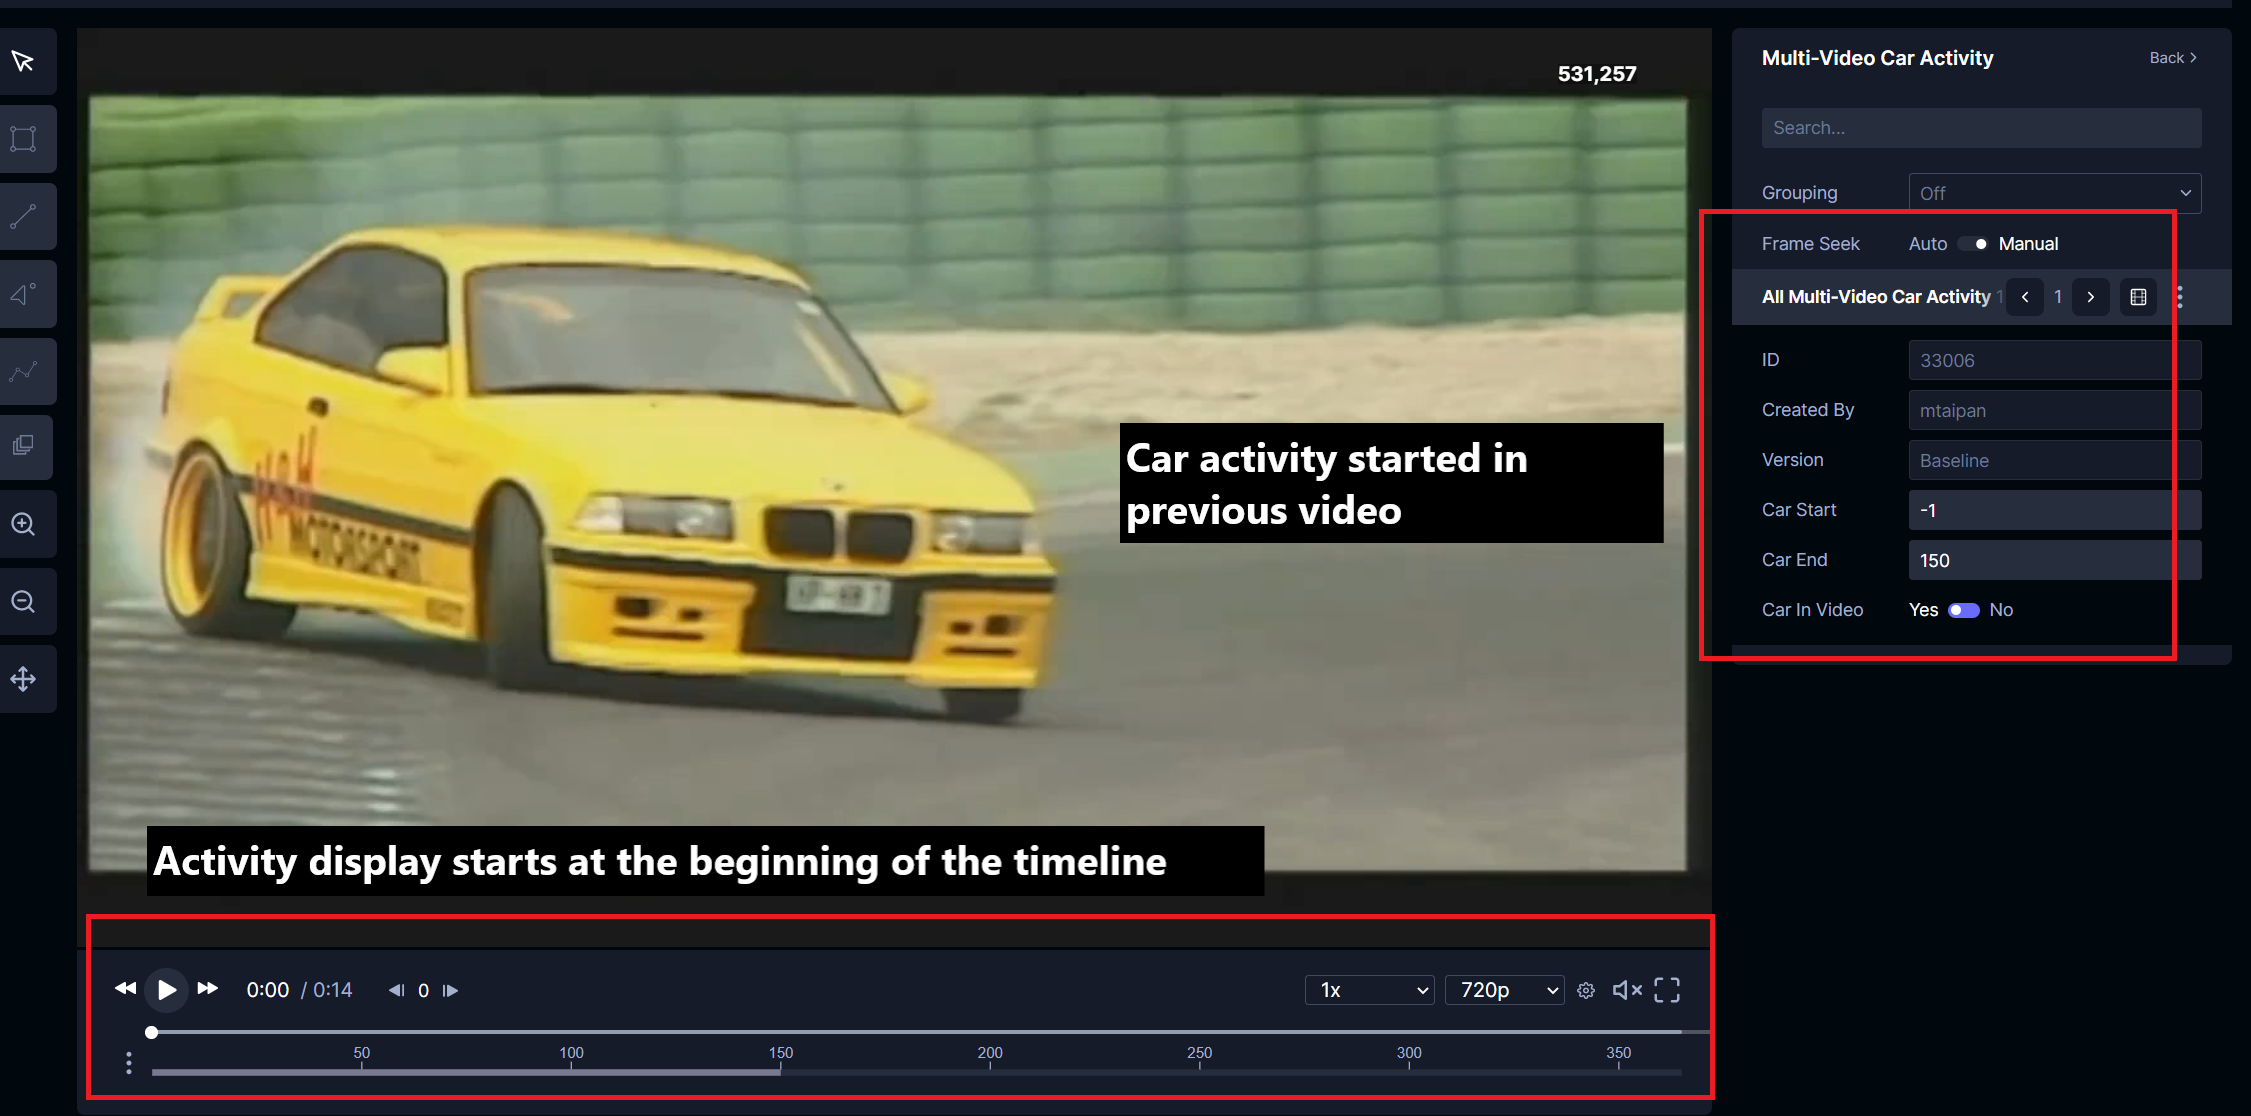Viewport: 2251px width, 1116px height.
Task: Select the polyline tool
Action: [23, 371]
